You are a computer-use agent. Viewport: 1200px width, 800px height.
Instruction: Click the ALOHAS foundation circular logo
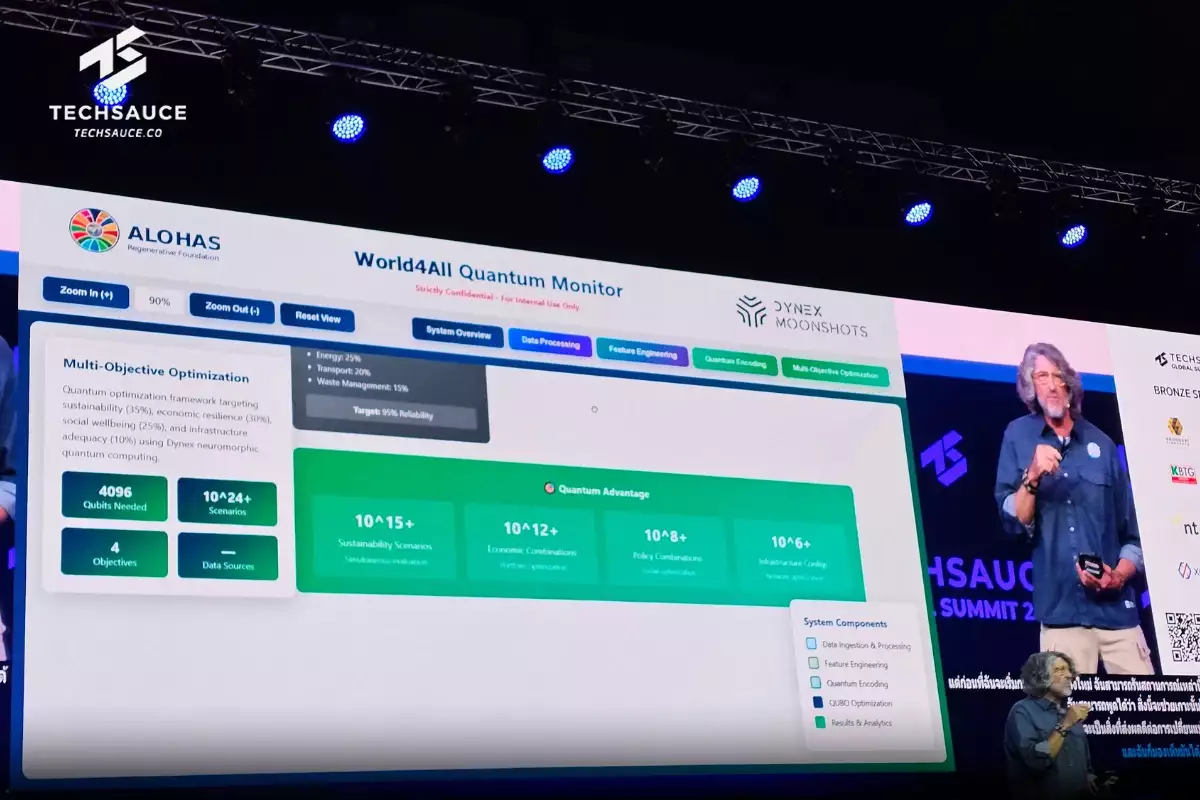(94, 231)
